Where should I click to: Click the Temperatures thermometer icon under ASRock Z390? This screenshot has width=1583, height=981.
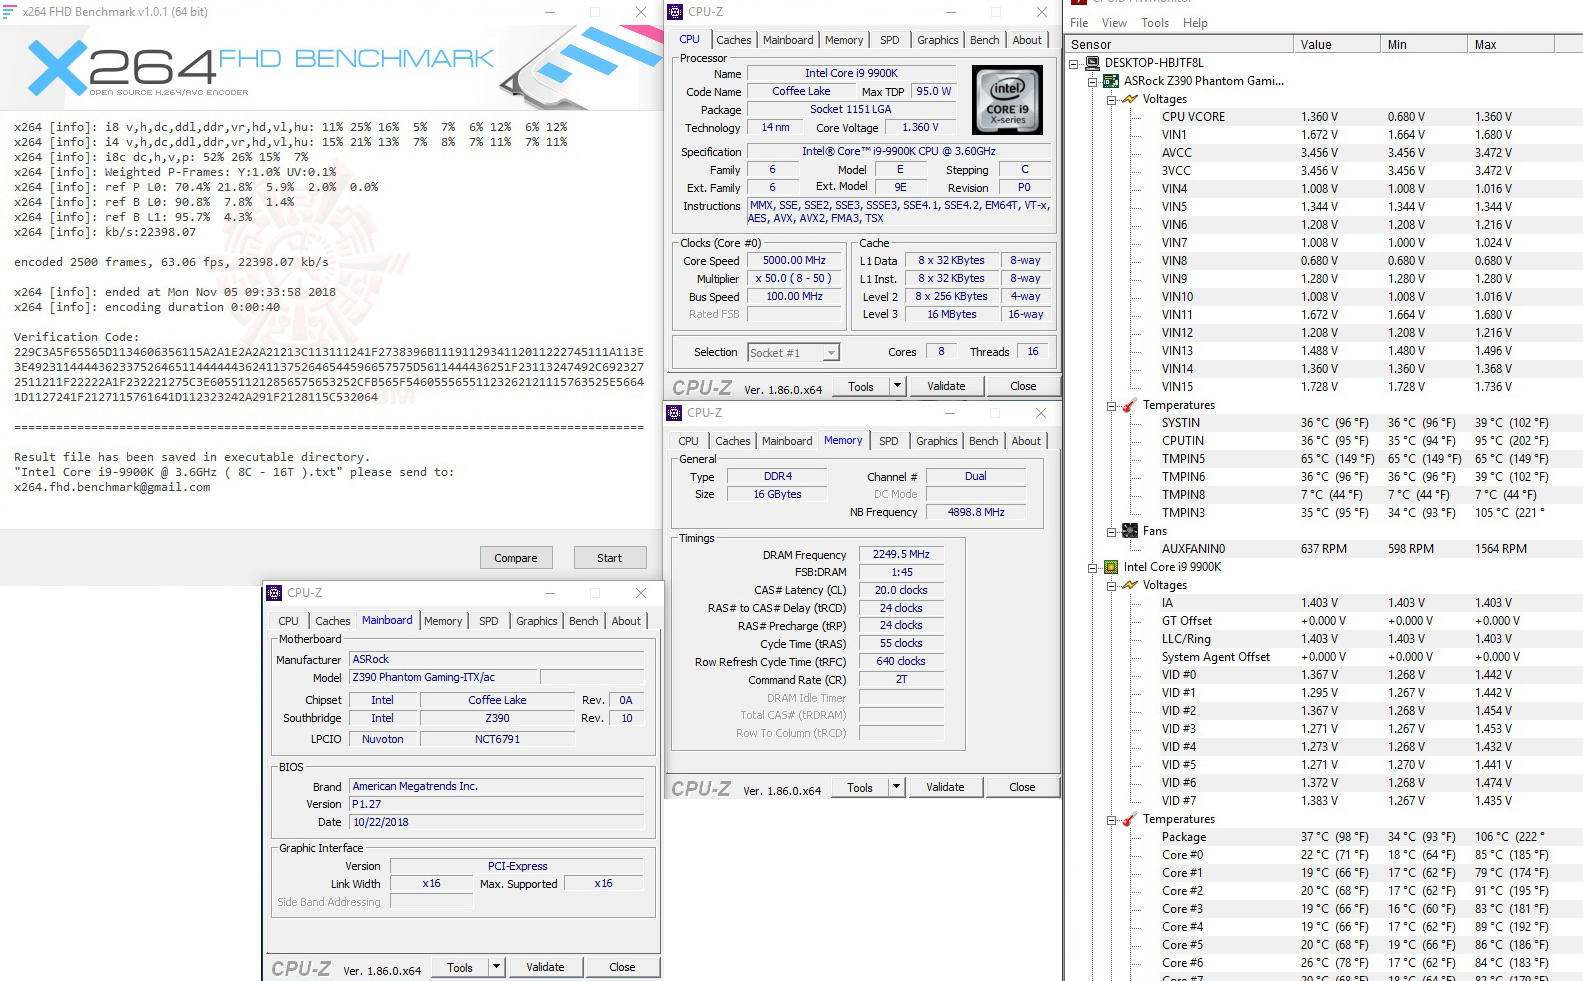[1130, 405]
